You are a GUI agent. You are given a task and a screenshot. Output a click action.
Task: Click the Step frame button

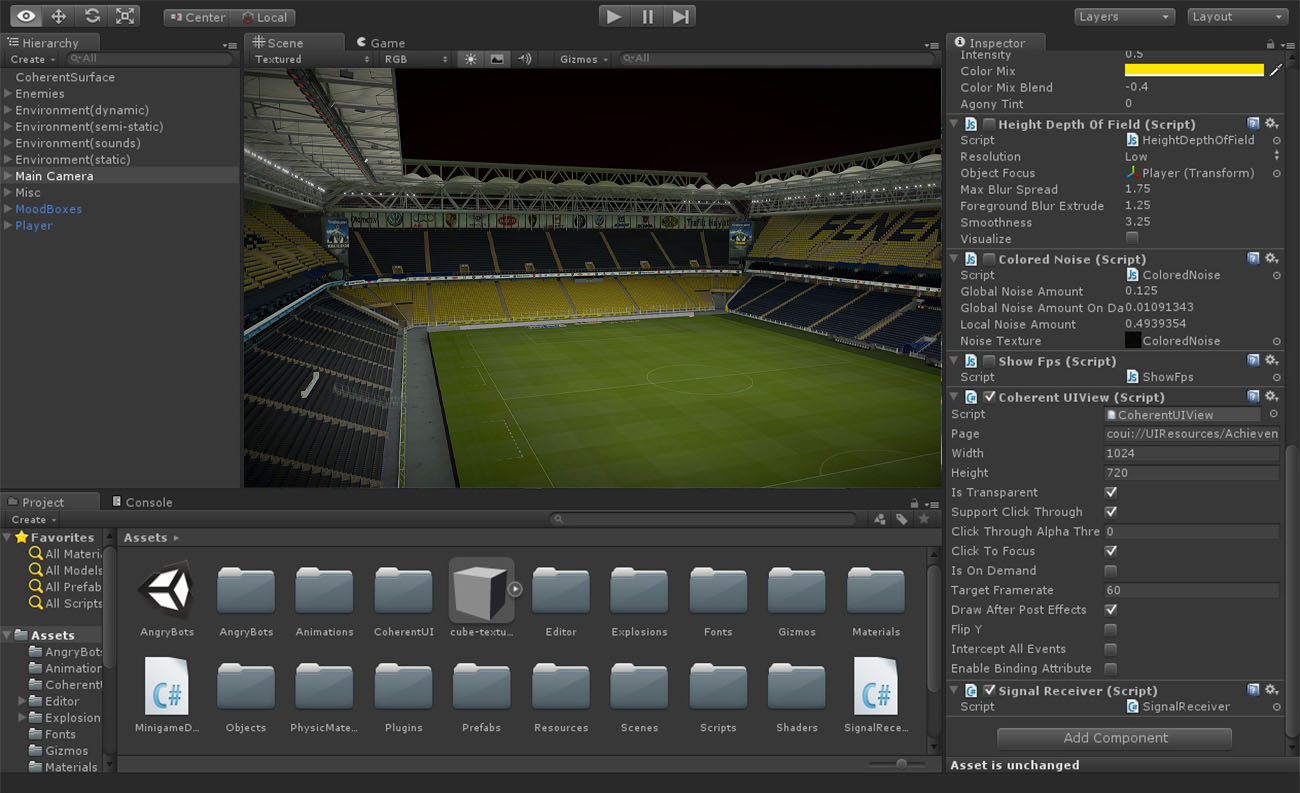point(680,16)
